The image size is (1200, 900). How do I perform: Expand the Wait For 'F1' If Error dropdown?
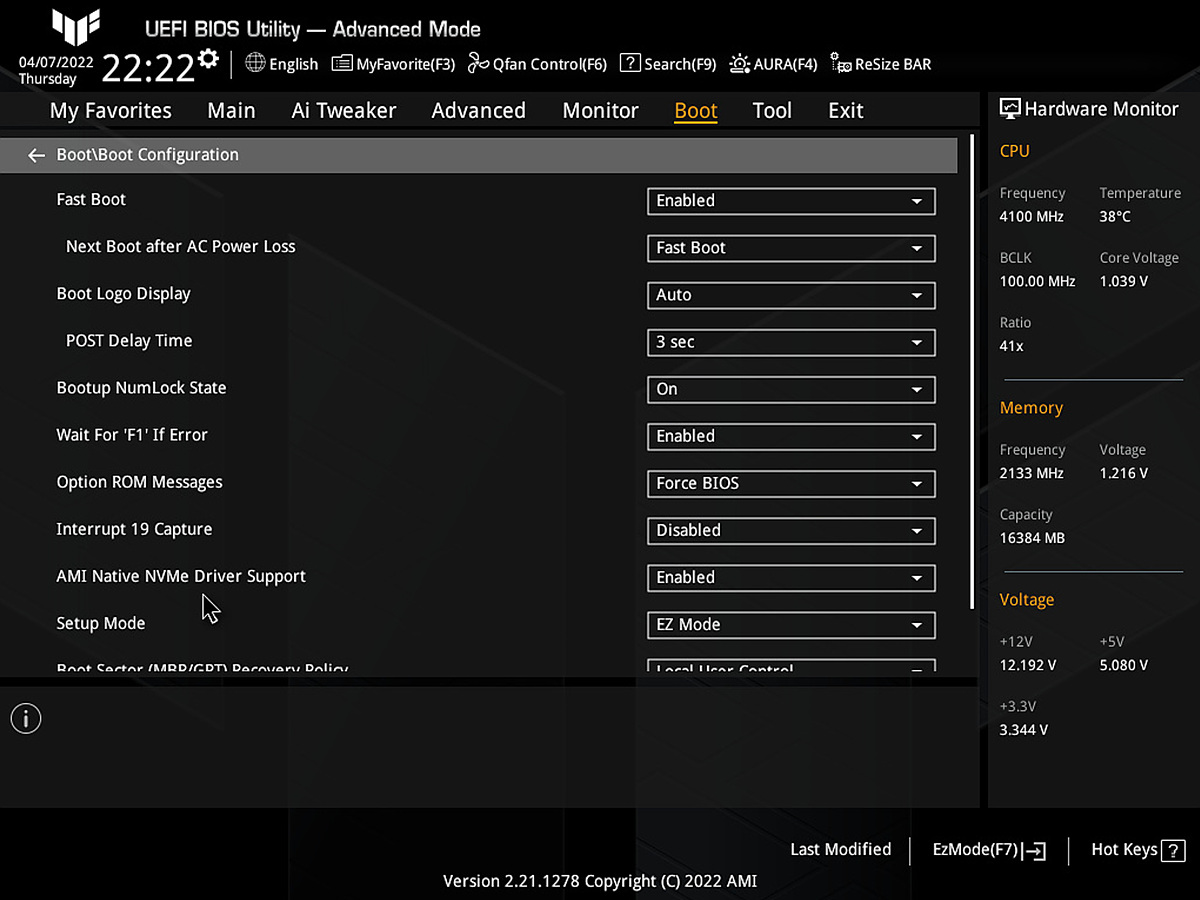[791, 436]
